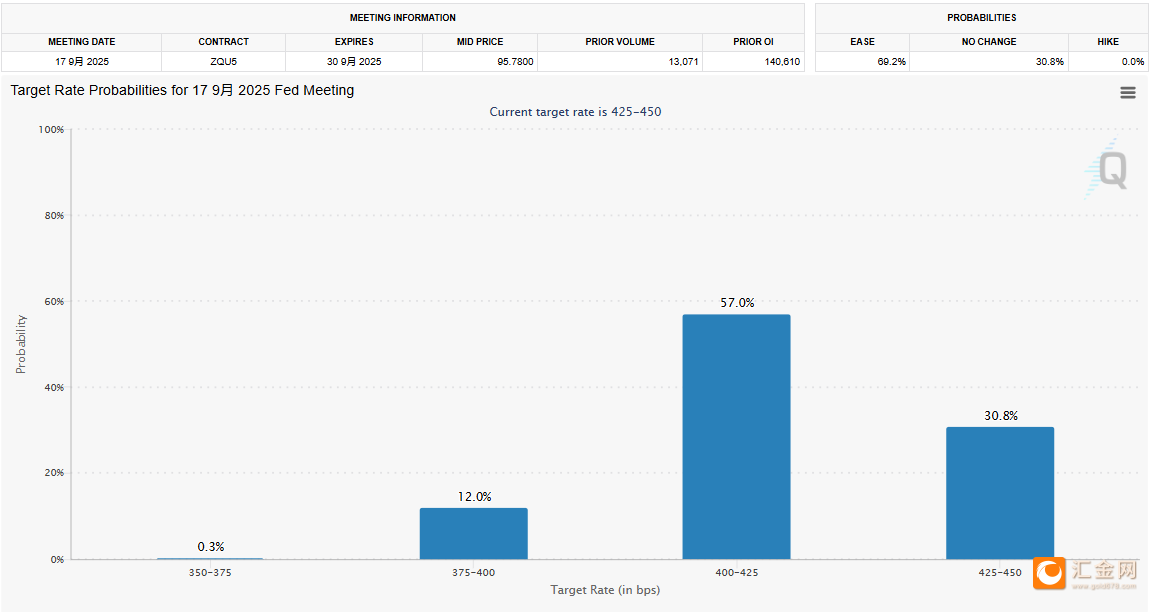Select the 30.8% bar for 425-450

coord(1000,493)
